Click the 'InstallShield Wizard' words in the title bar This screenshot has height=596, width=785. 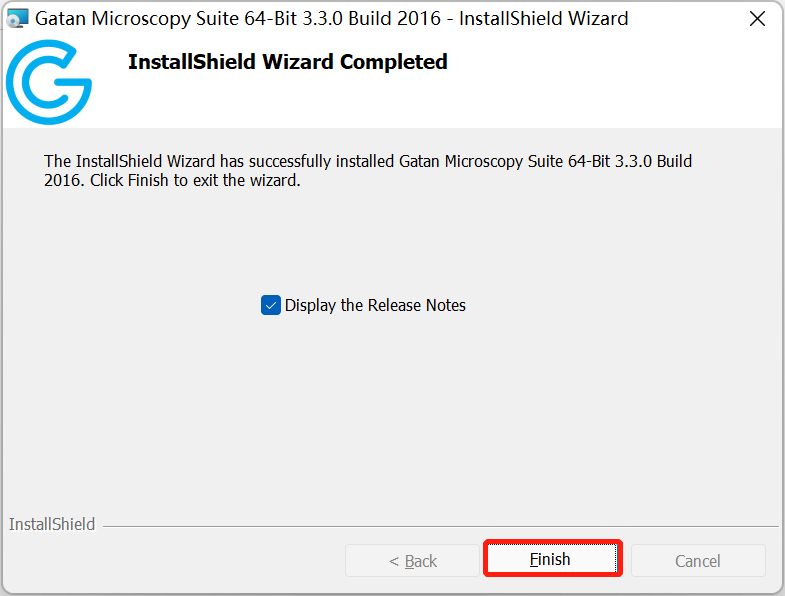544,19
